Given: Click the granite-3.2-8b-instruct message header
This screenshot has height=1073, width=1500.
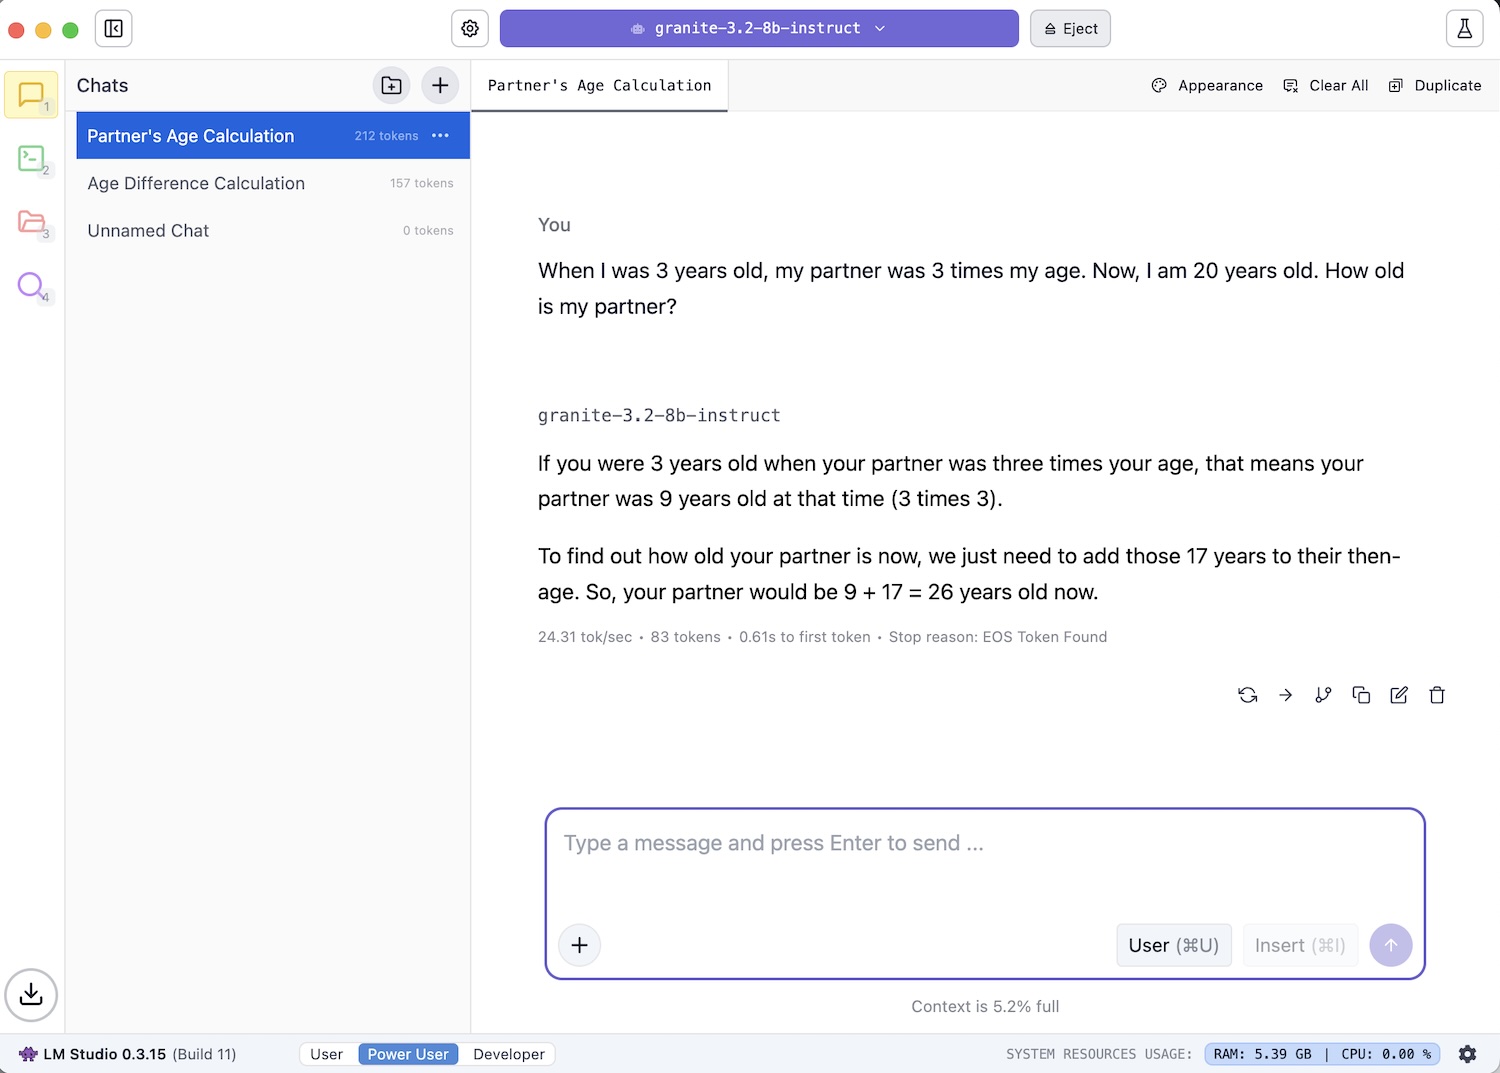Looking at the screenshot, I should pyautogui.click(x=659, y=415).
